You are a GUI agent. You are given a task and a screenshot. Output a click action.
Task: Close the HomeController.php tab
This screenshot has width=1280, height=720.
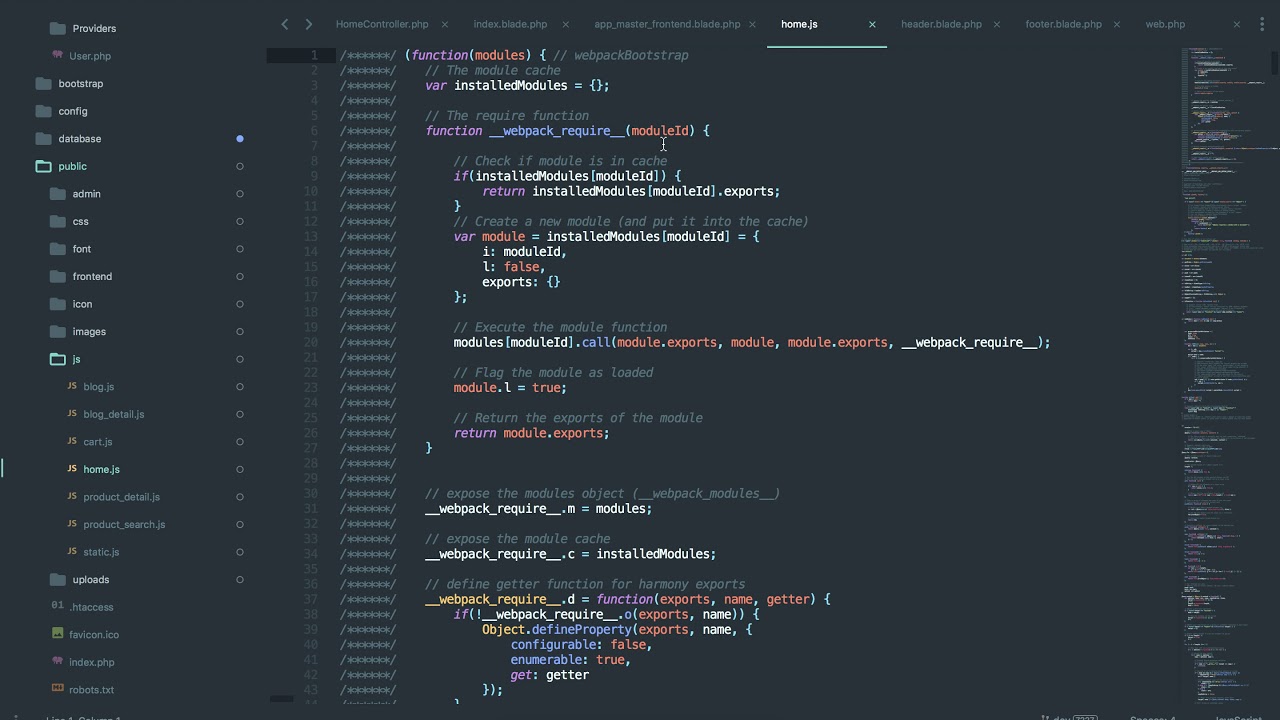(445, 24)
